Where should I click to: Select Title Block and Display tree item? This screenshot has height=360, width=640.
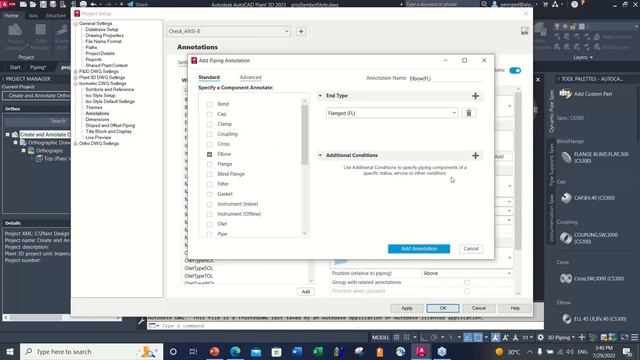pyautogui.click(x=109, y=131)
